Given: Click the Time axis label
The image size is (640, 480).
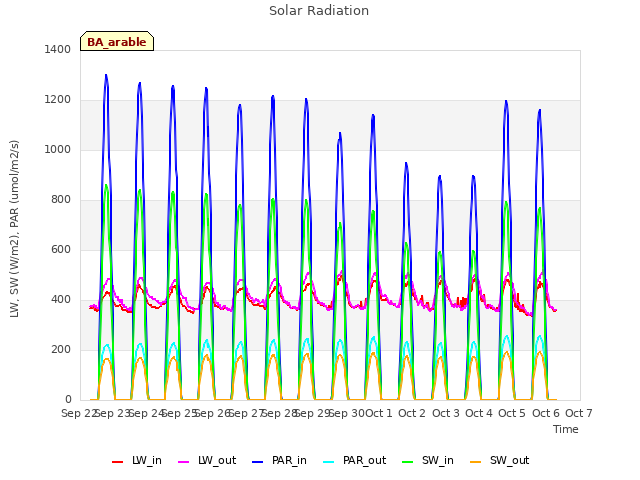Looking at the screenshot, I should pos(566,429).
